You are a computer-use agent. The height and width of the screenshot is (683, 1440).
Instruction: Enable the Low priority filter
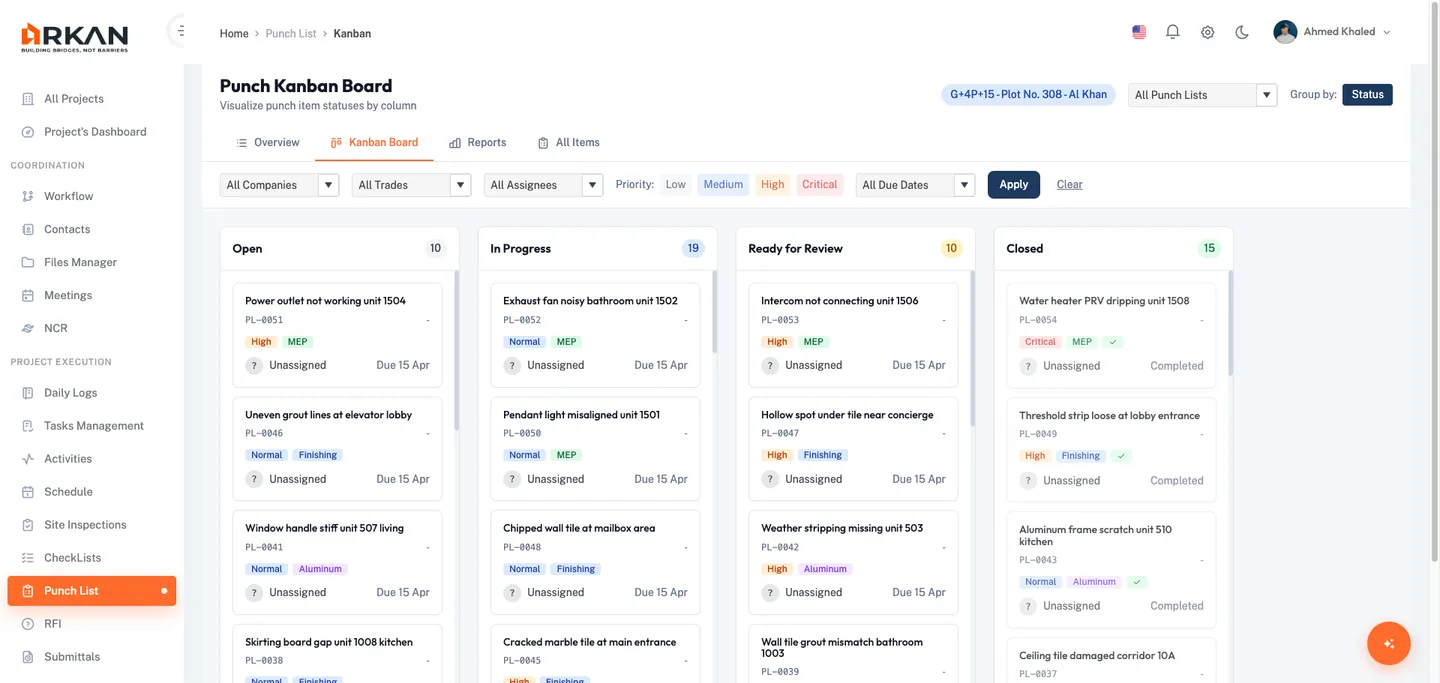click(x=675, y=184)
